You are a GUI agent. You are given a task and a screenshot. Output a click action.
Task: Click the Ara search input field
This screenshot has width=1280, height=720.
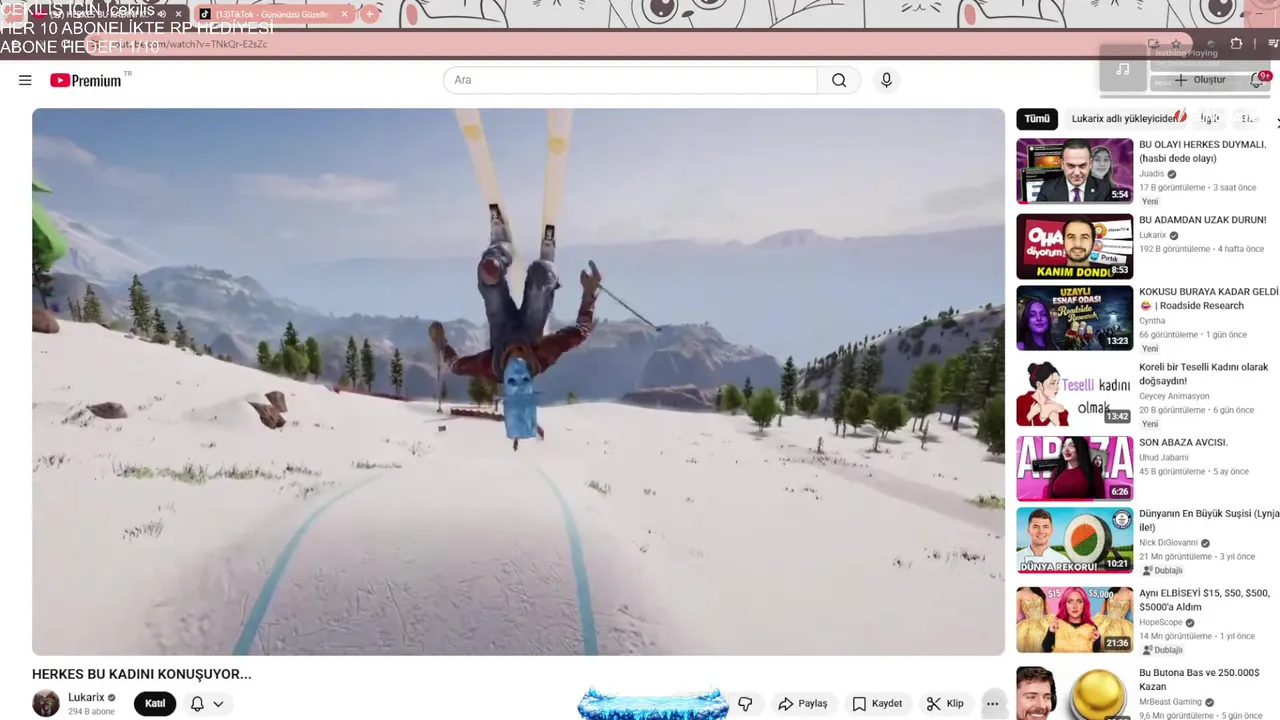coord(630,80)
